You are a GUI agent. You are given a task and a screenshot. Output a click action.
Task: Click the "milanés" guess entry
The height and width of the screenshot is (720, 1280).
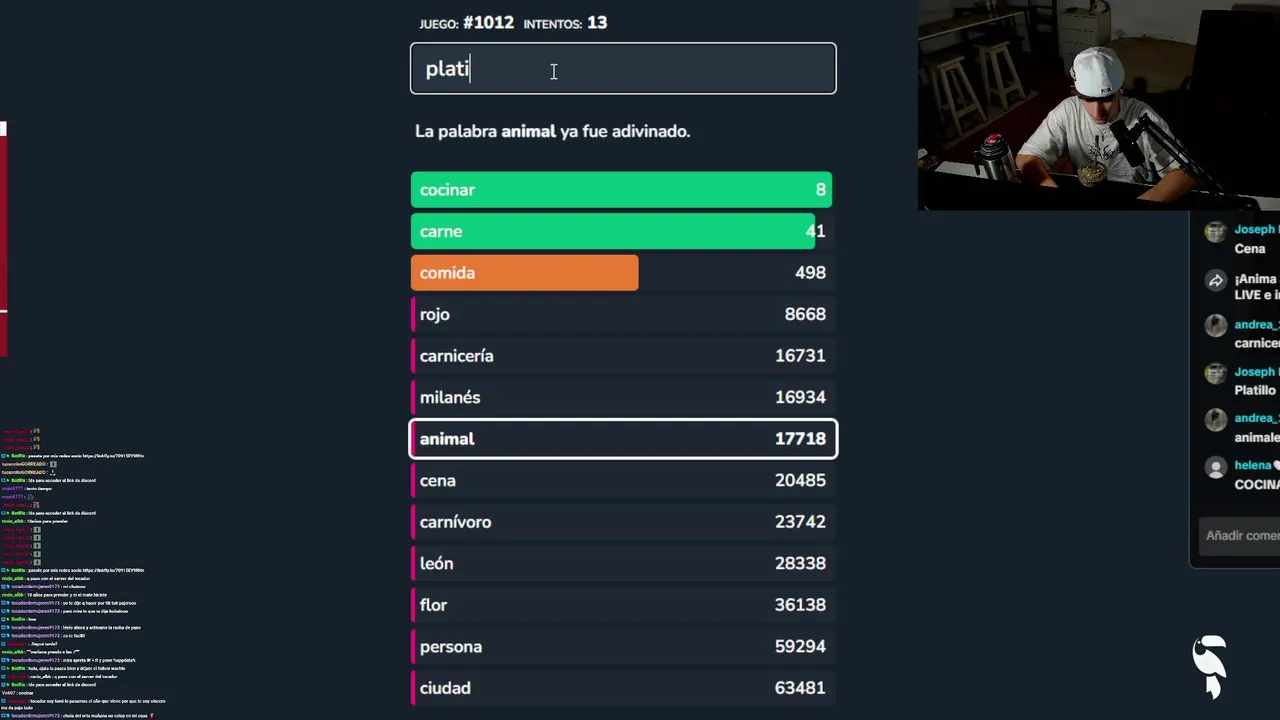coord(621,397)
